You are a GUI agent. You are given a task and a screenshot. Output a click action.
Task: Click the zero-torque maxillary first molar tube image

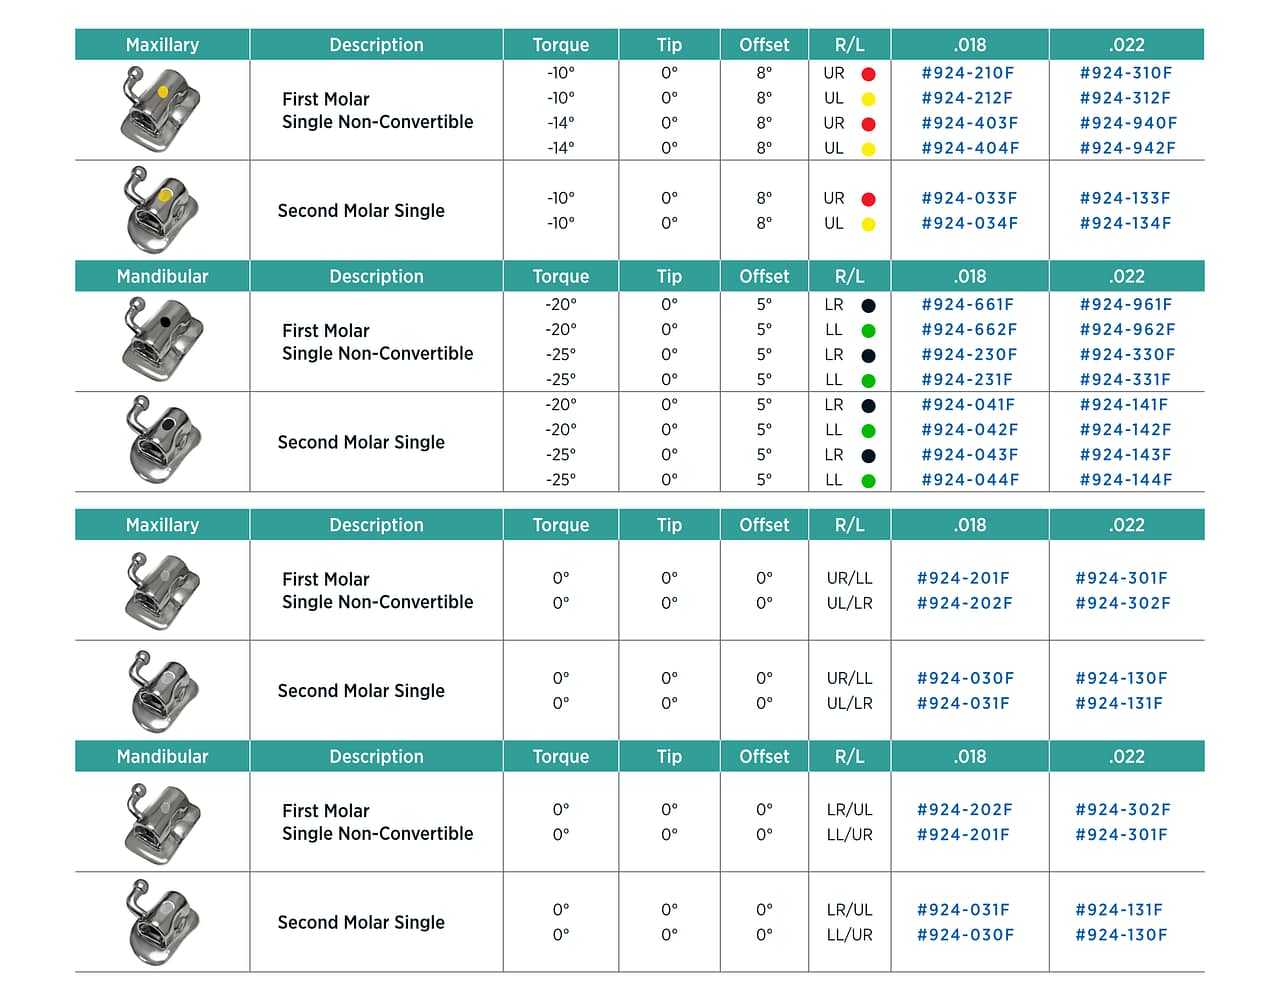[161, 590]
